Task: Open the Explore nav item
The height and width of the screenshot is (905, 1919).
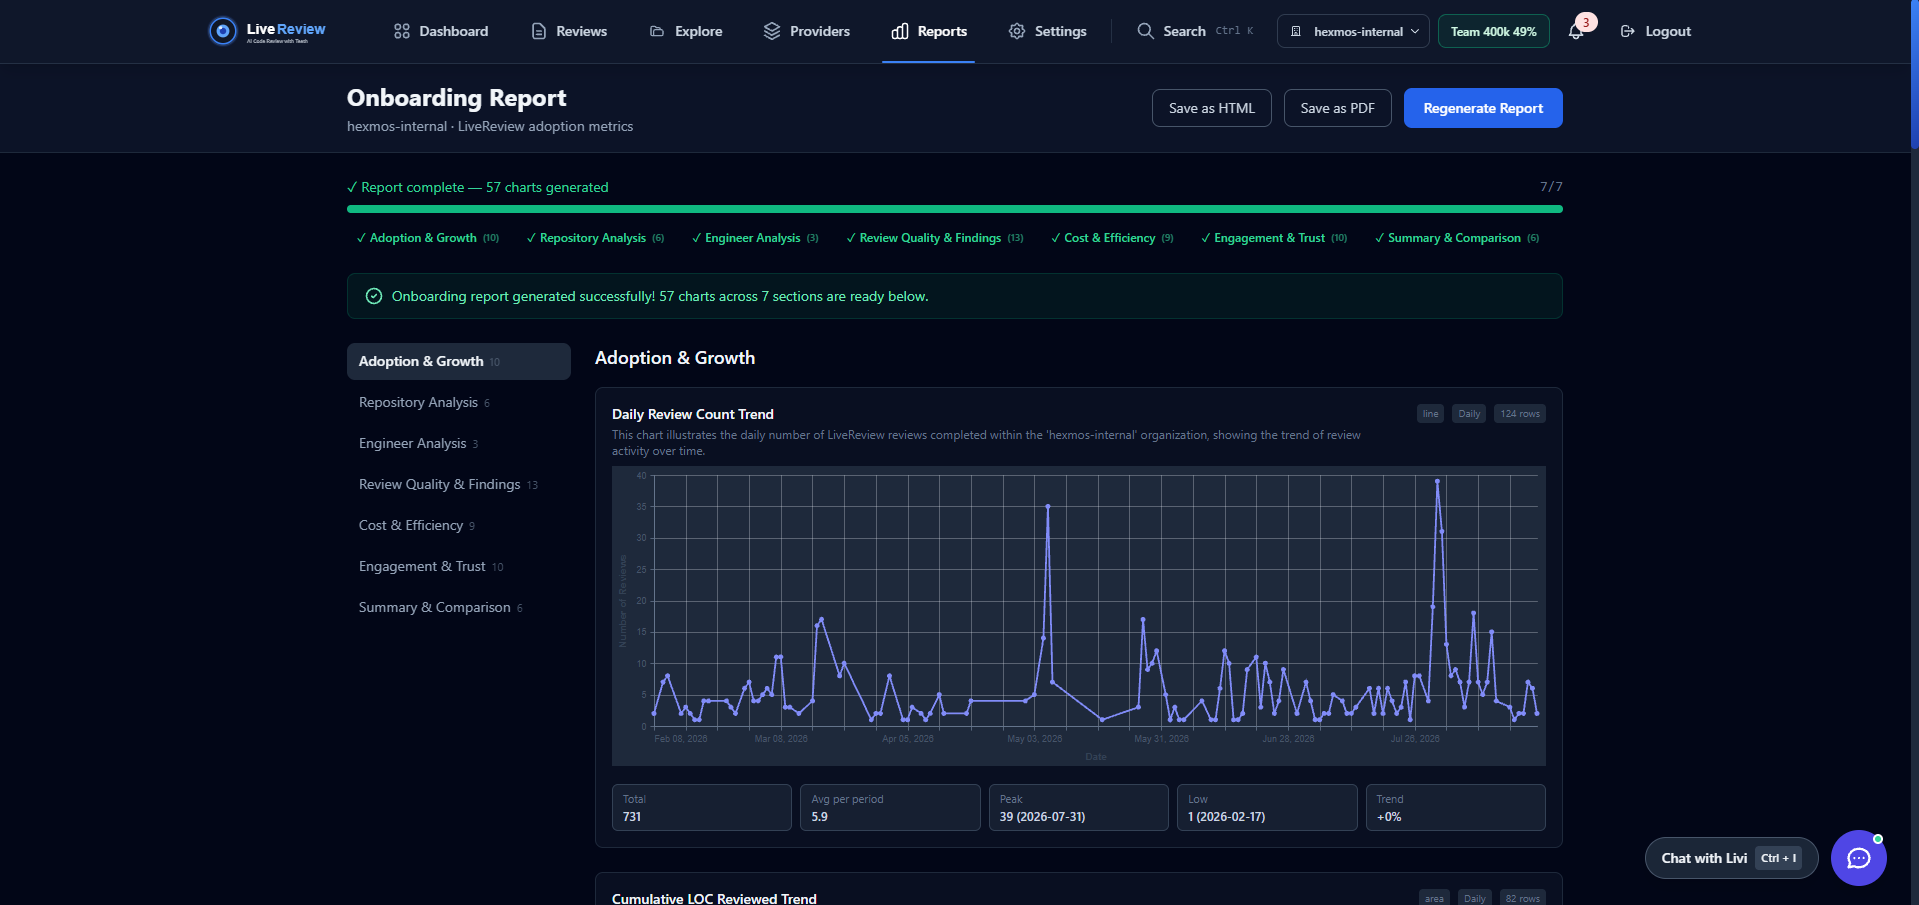Action: (x=686, y=31)
